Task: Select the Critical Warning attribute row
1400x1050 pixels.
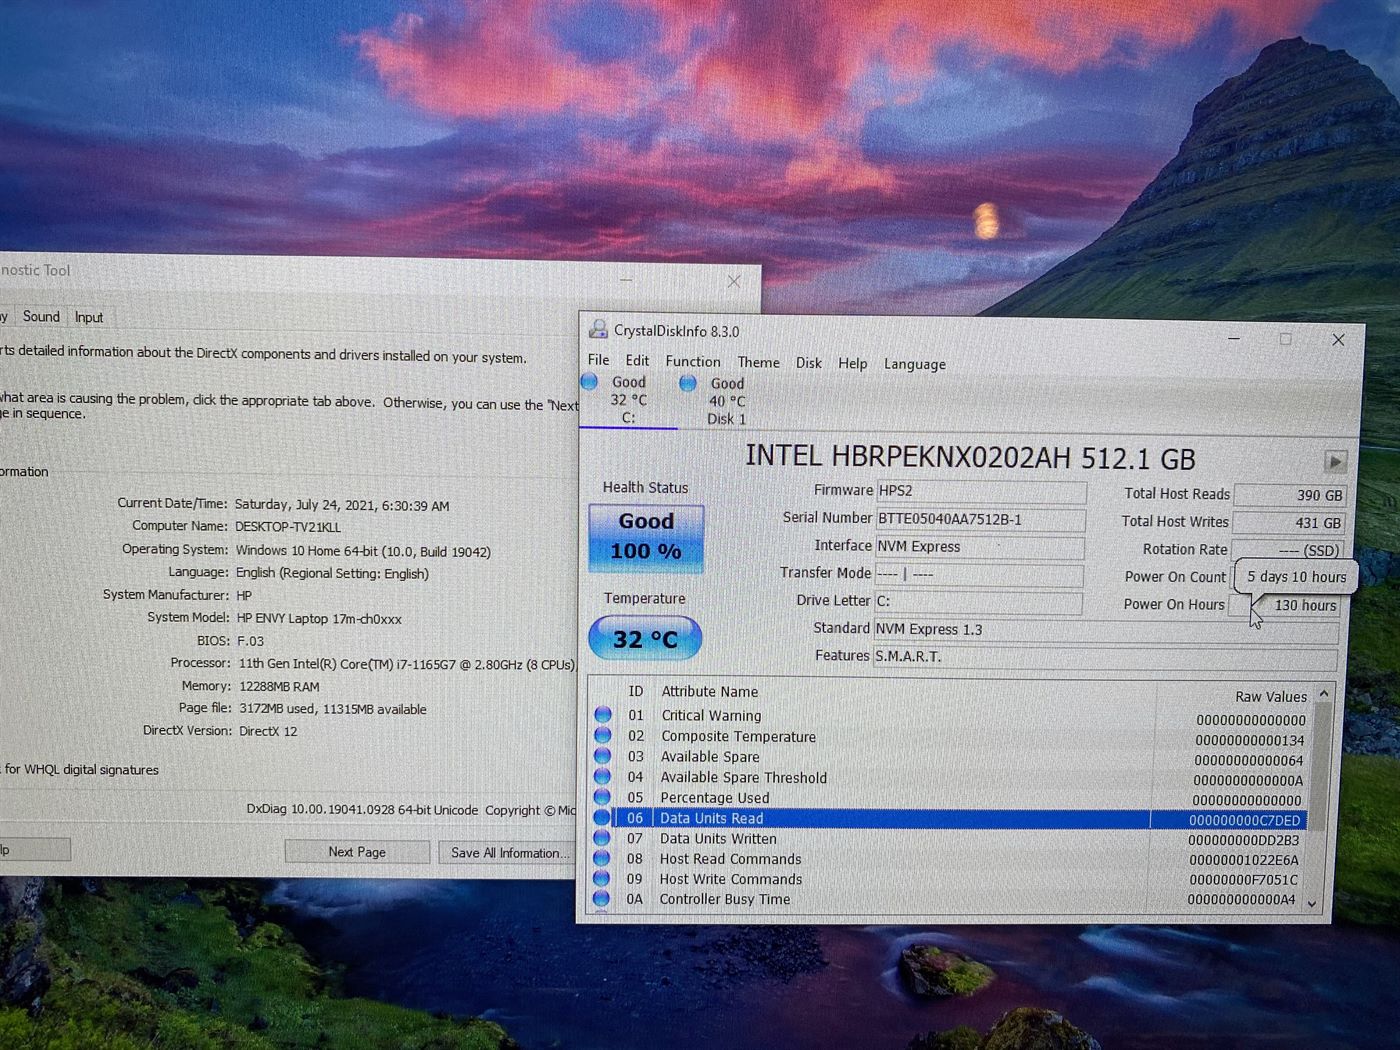Action: pos(950,717)
